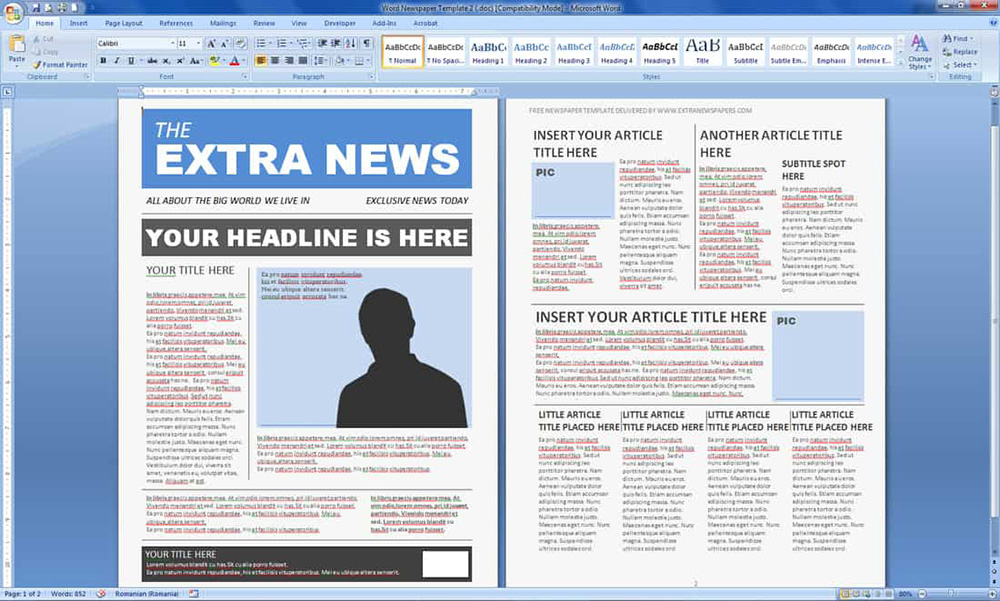
Task: Apply subscript formatting
Action: tap(166, 61)
